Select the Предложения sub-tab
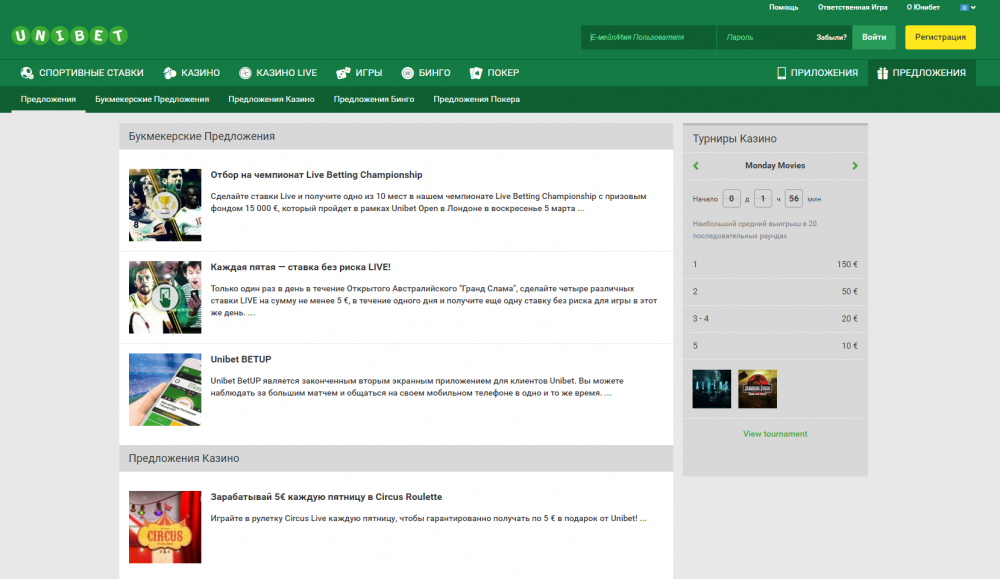Viewport: 1000px width, 579px height. [x=48, y=99]
